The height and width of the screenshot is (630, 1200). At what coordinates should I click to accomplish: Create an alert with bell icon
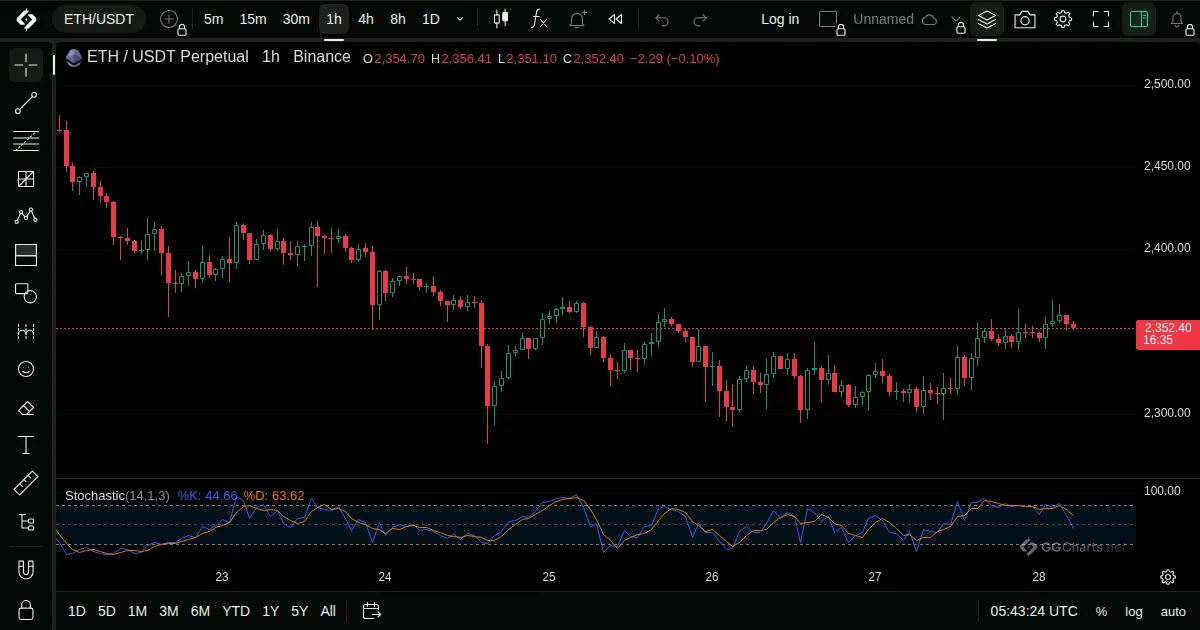[x=578, y=19]
